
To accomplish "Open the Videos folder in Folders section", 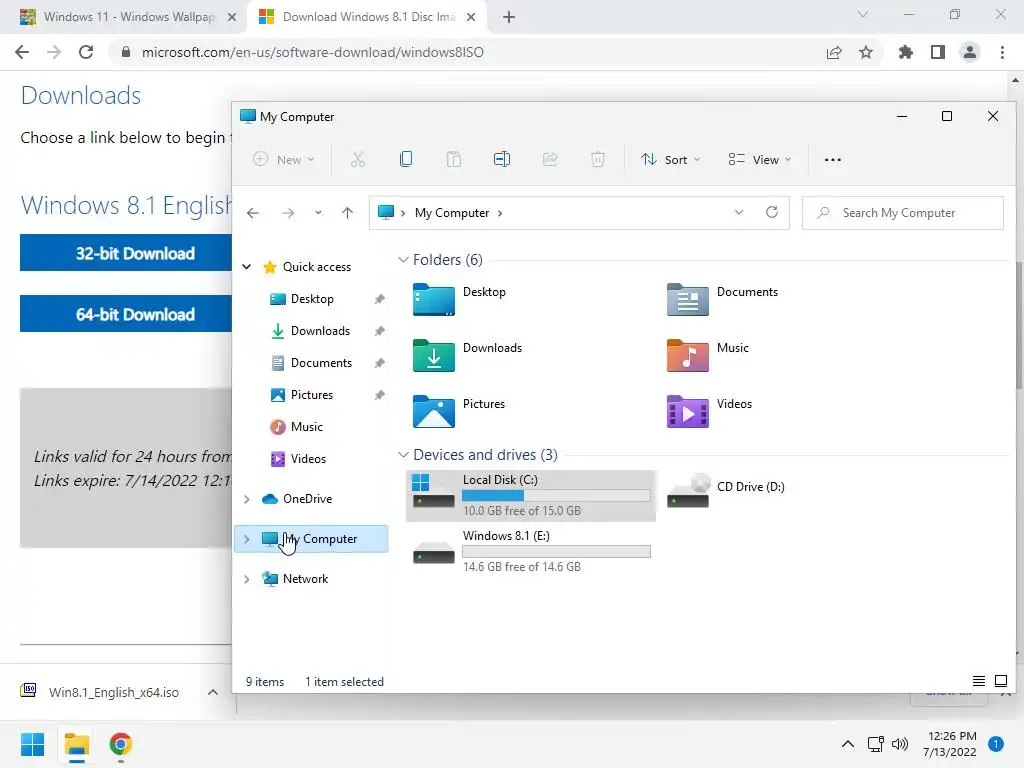I will pyautogui.click(x=709, y=411).
